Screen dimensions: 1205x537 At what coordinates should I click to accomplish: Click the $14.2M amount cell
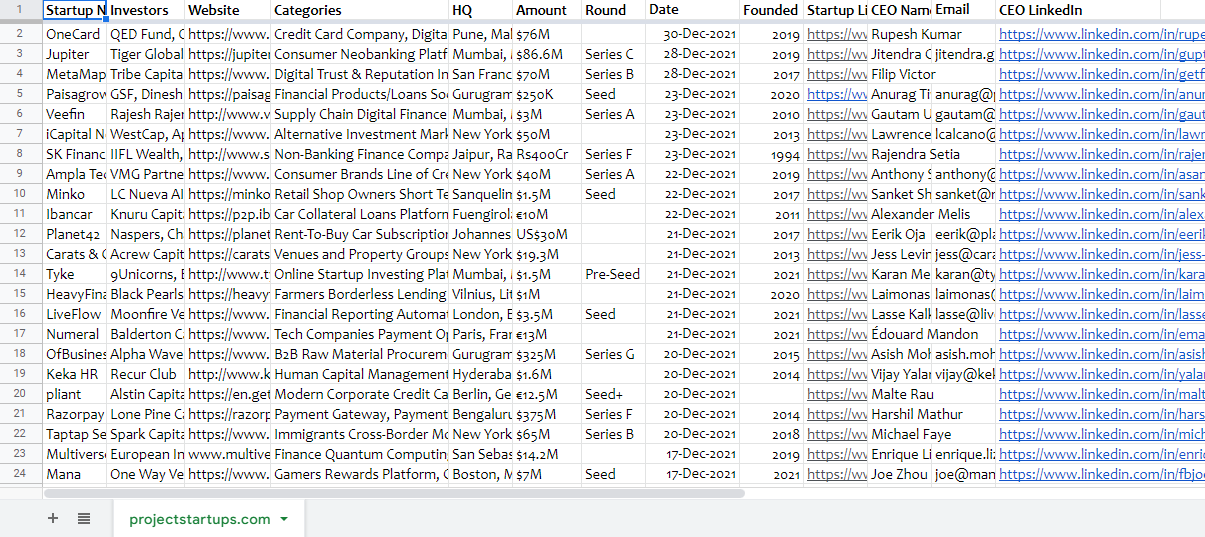[x=547, y=454]
